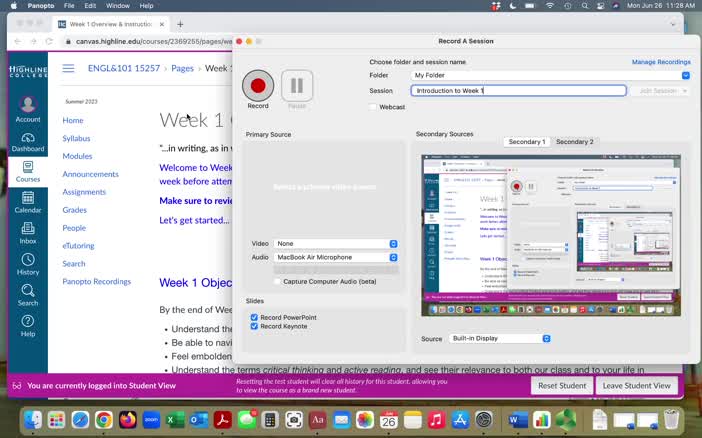Open Audio dropdown set to MacBook Air Microphone
The height and width of the screenshot is (438, 702).
click(x=335, y=258)
